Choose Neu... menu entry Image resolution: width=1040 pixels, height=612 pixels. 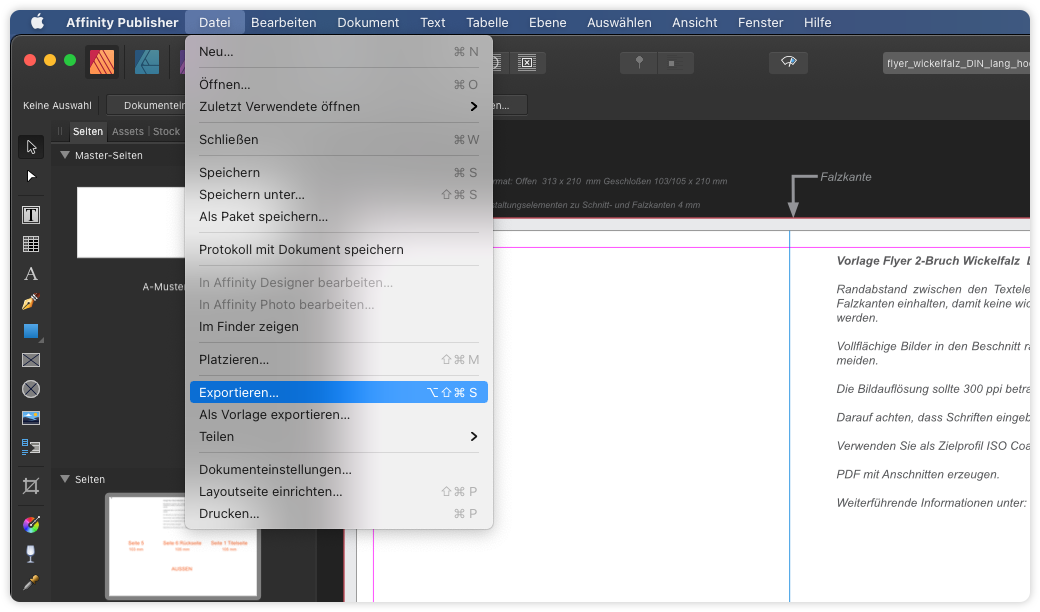[x=339, y=52]
